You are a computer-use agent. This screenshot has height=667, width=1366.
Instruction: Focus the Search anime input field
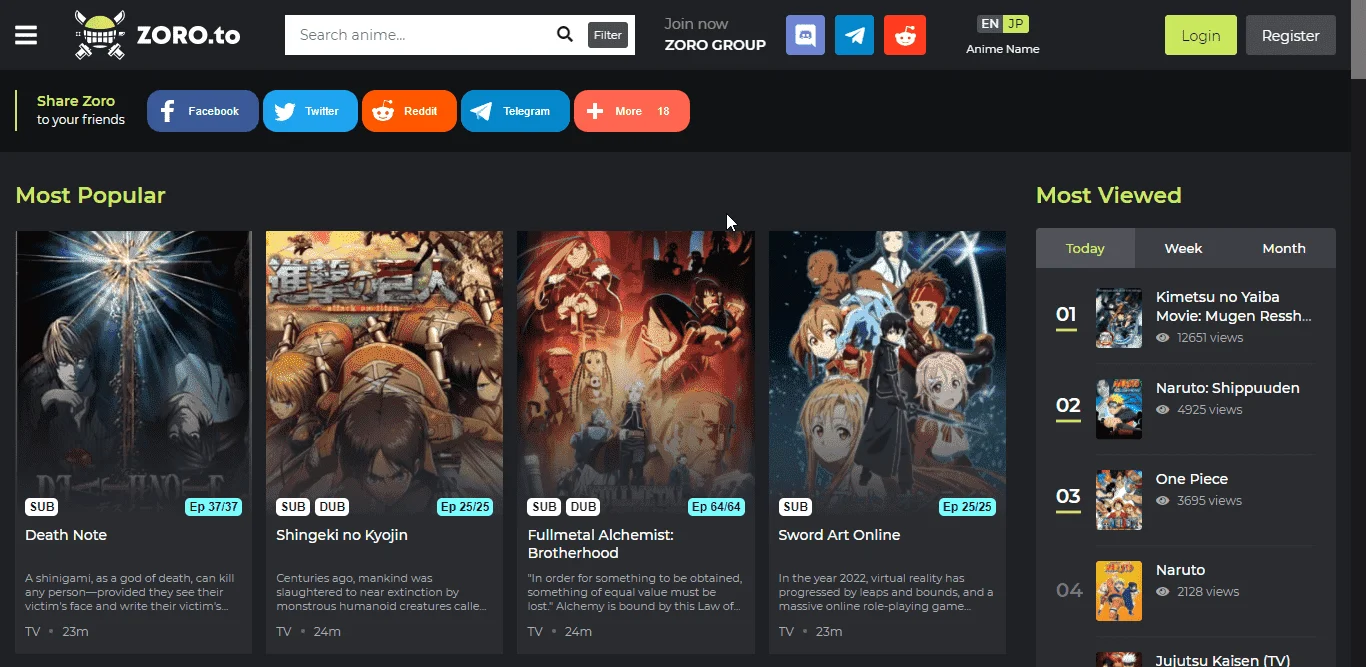click(x=420, y=35)
